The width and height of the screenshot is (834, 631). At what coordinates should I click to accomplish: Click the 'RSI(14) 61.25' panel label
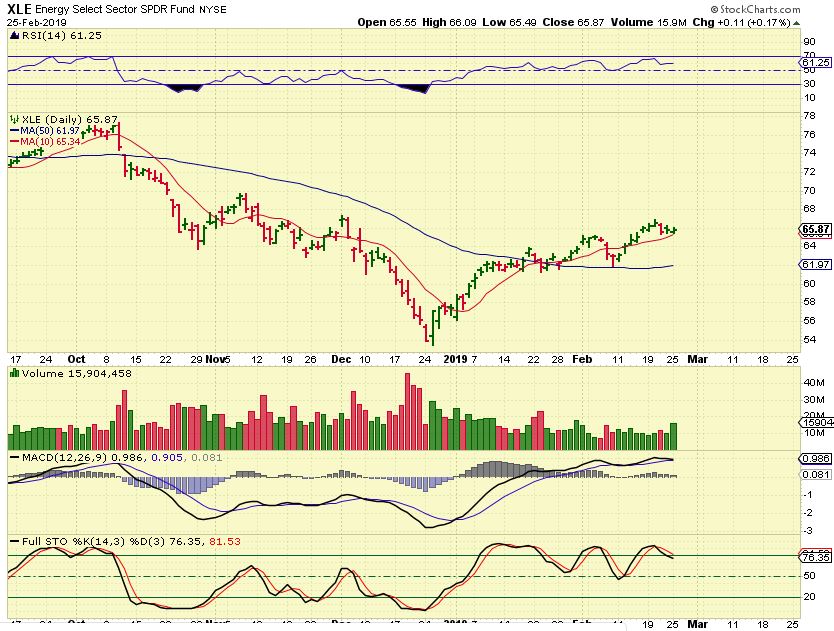pos(62,36)
